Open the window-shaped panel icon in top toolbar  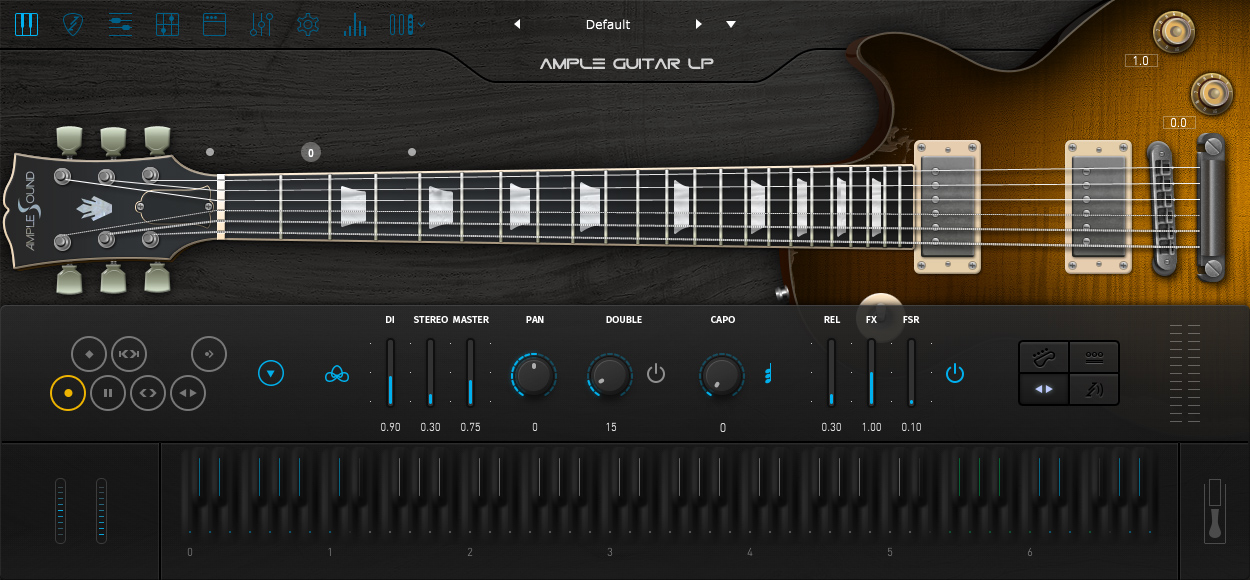[x=214, y=24]
